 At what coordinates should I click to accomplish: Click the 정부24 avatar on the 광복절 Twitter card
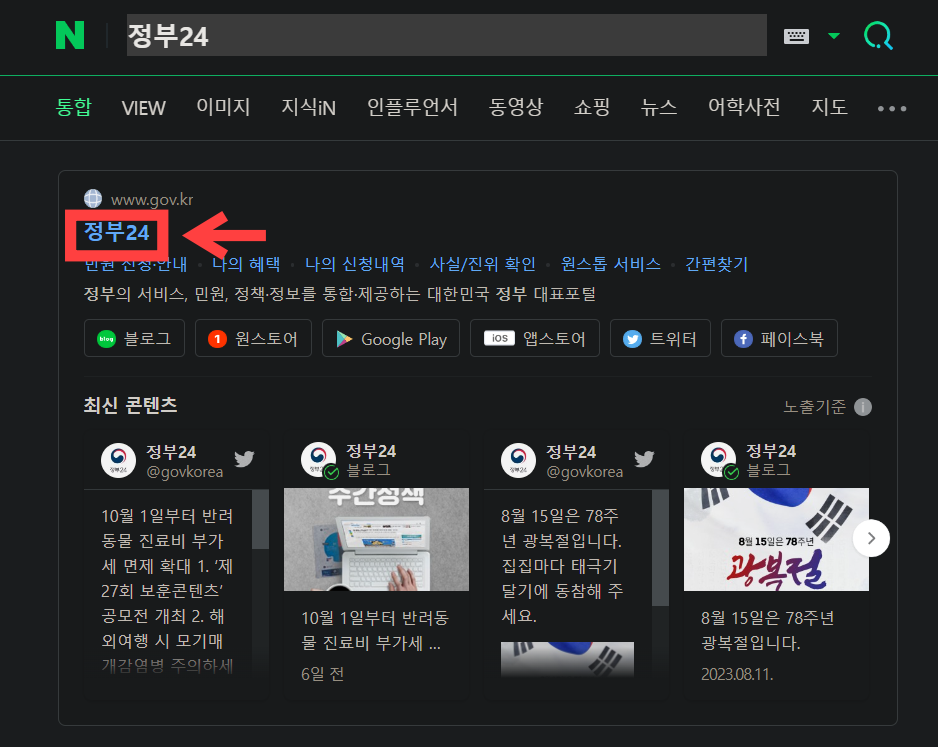pos(518,460)
